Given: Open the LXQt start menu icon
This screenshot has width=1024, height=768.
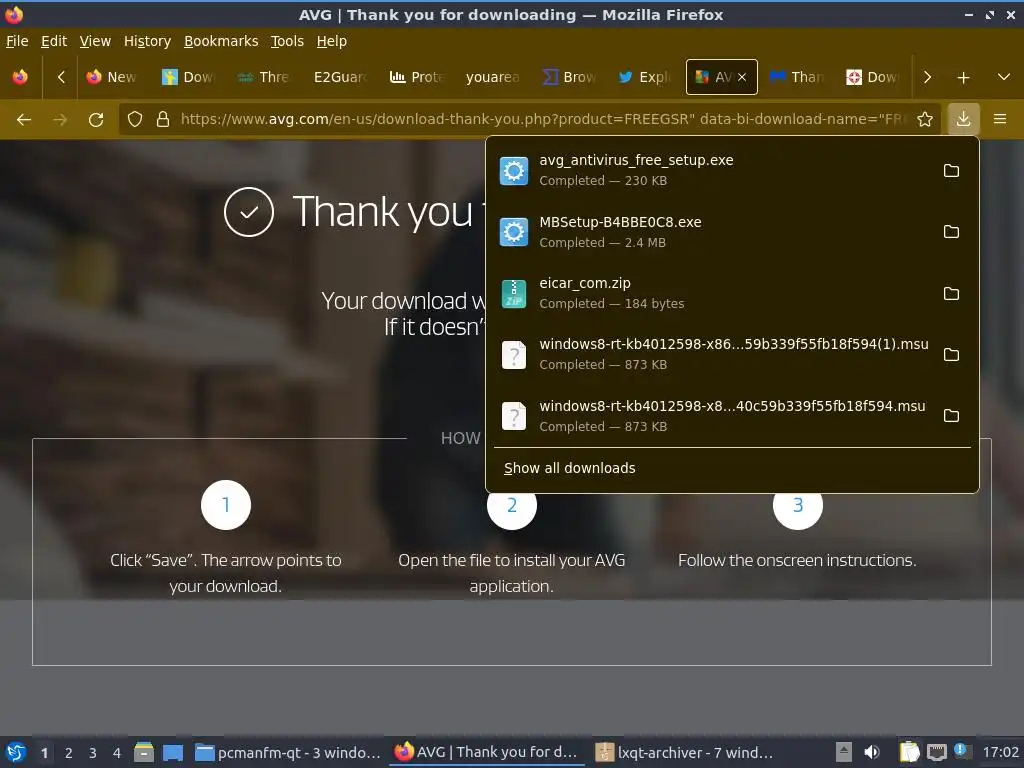Looking at the screenshot, I should point(16,752).
